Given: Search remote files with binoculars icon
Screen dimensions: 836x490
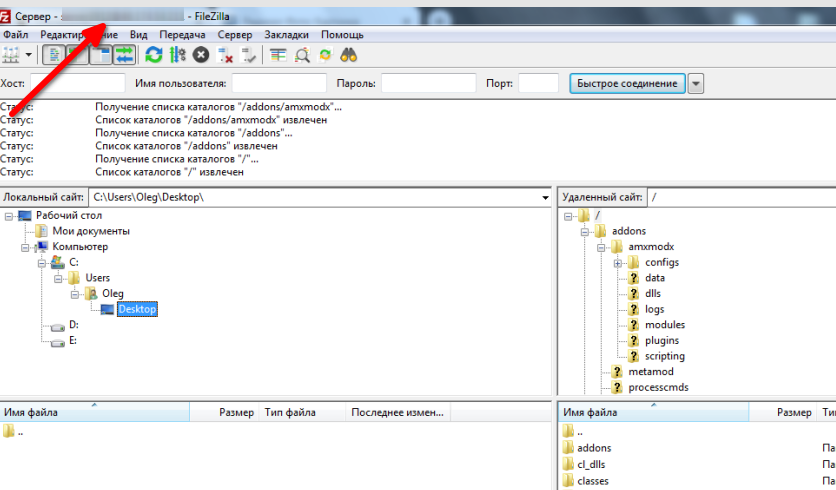Looking at the screenshot, I should tap(349, 55).
